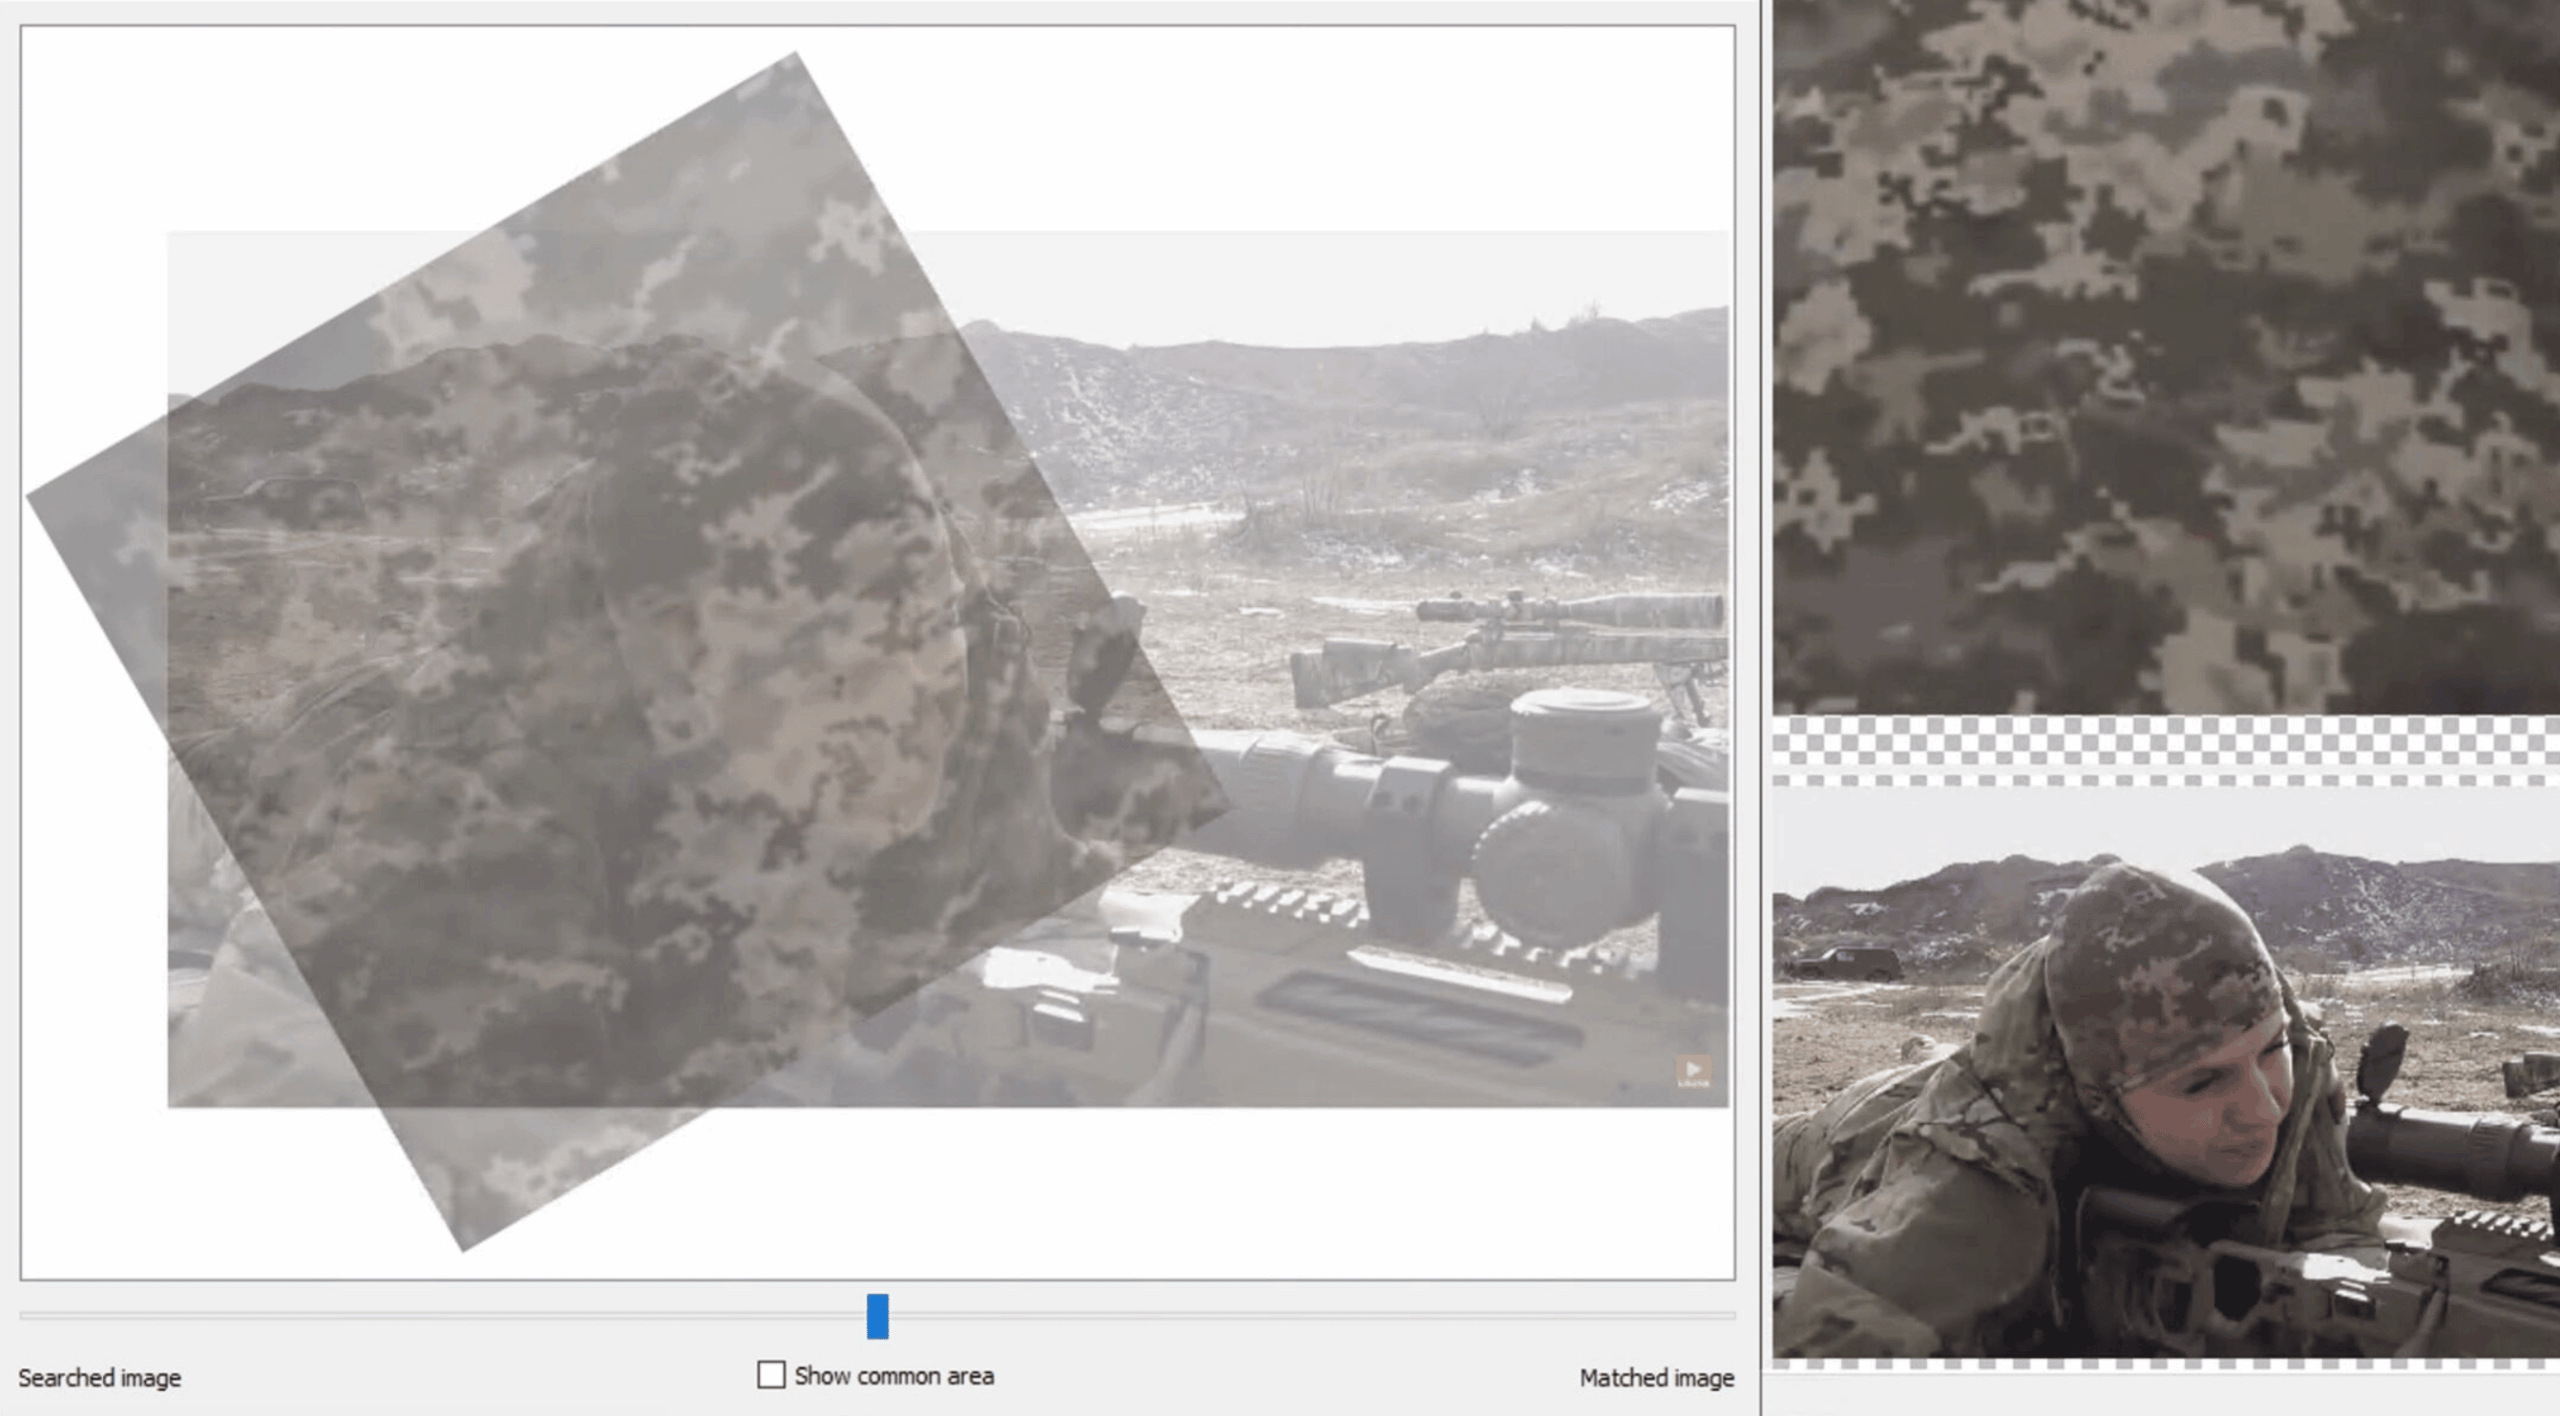Click the play watermark icon in overlay image
The height and width of the screenshot is (1416, 2560).
click(1692, 1071)
